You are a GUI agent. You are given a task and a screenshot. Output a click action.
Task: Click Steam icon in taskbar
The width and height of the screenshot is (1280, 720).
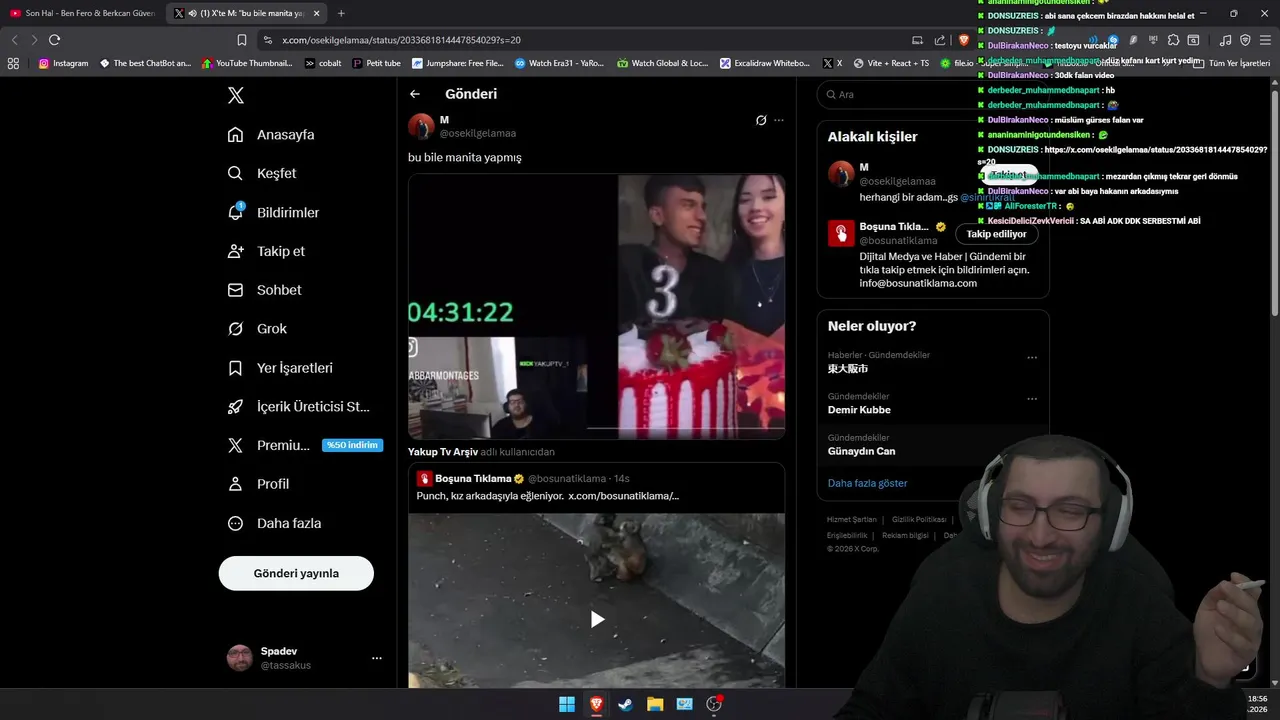pos(625,704)
